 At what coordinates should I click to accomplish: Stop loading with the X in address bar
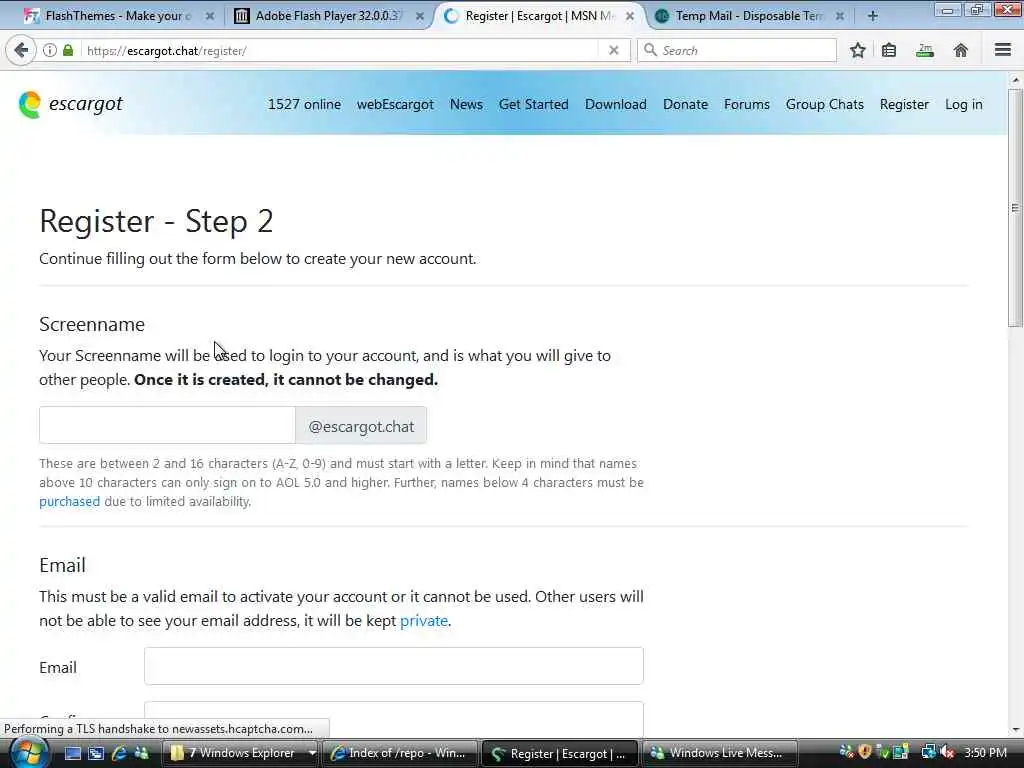coord(613,50)
